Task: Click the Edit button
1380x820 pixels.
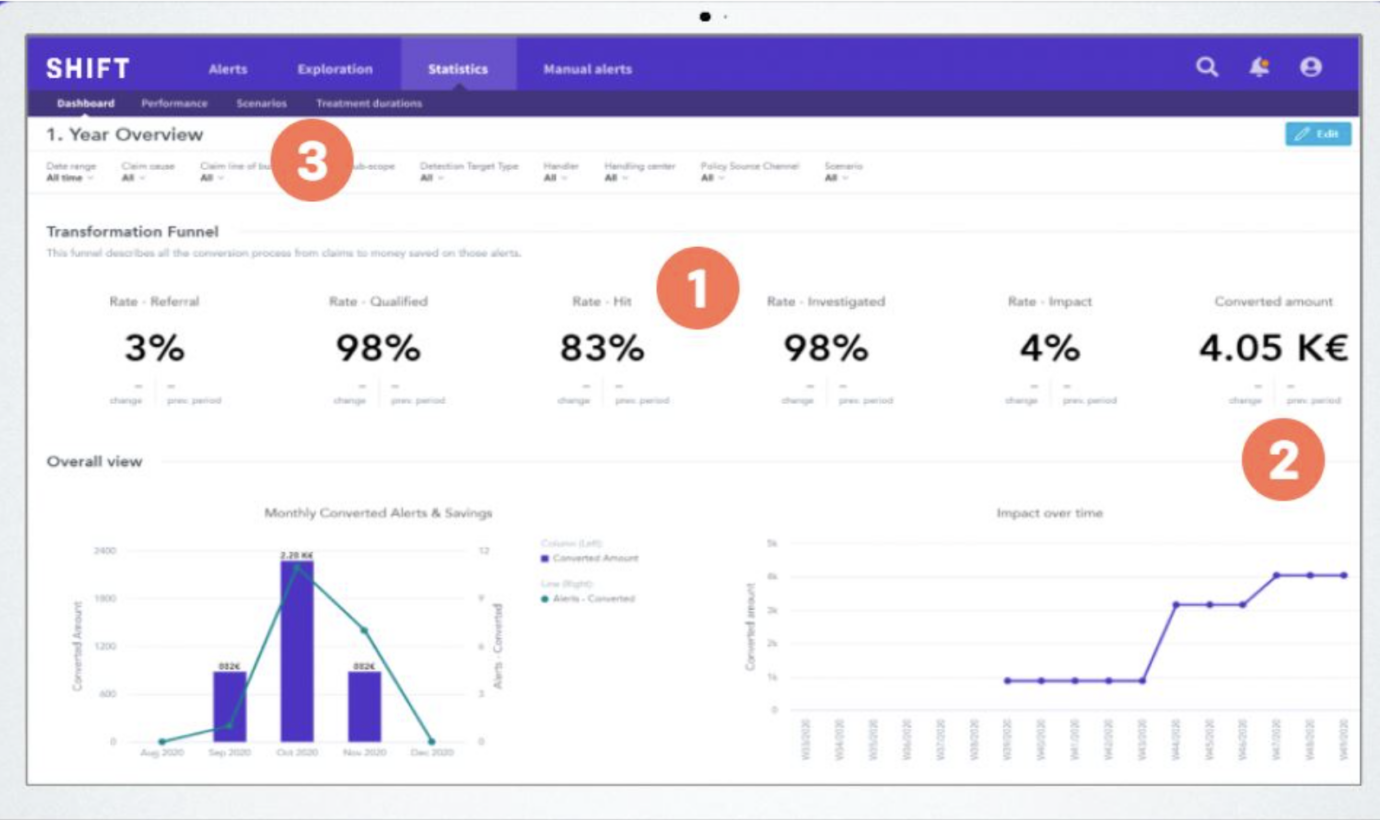Action: point(1318,134)
